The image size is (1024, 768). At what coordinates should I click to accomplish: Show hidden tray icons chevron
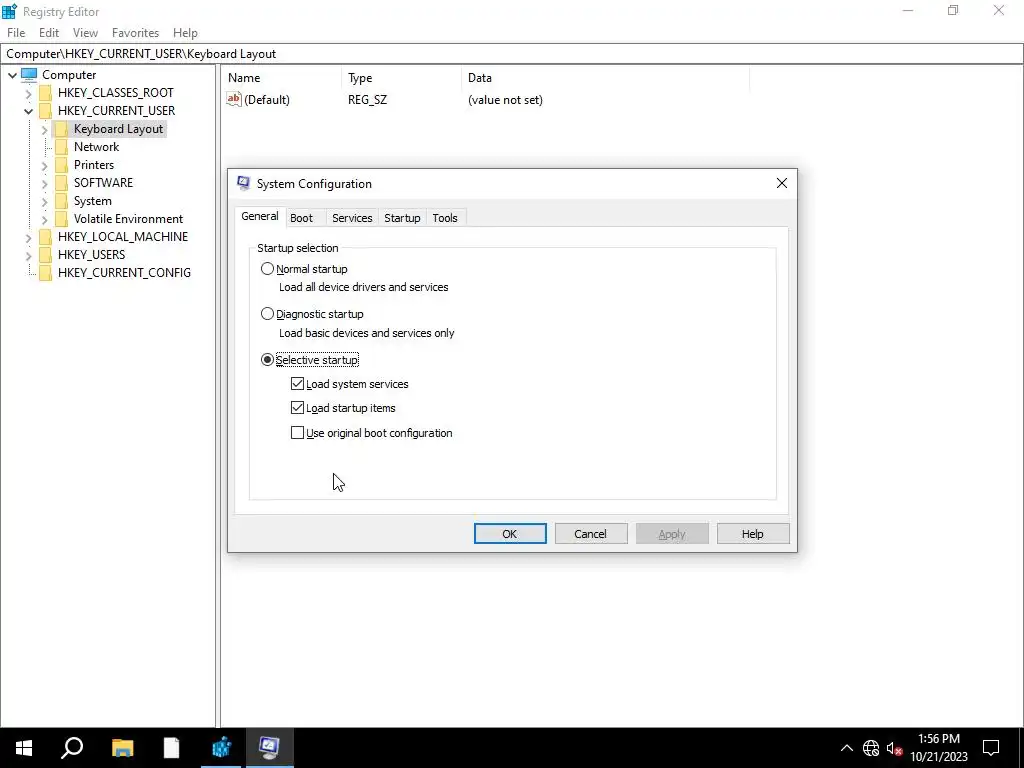(x=846, y=748)
